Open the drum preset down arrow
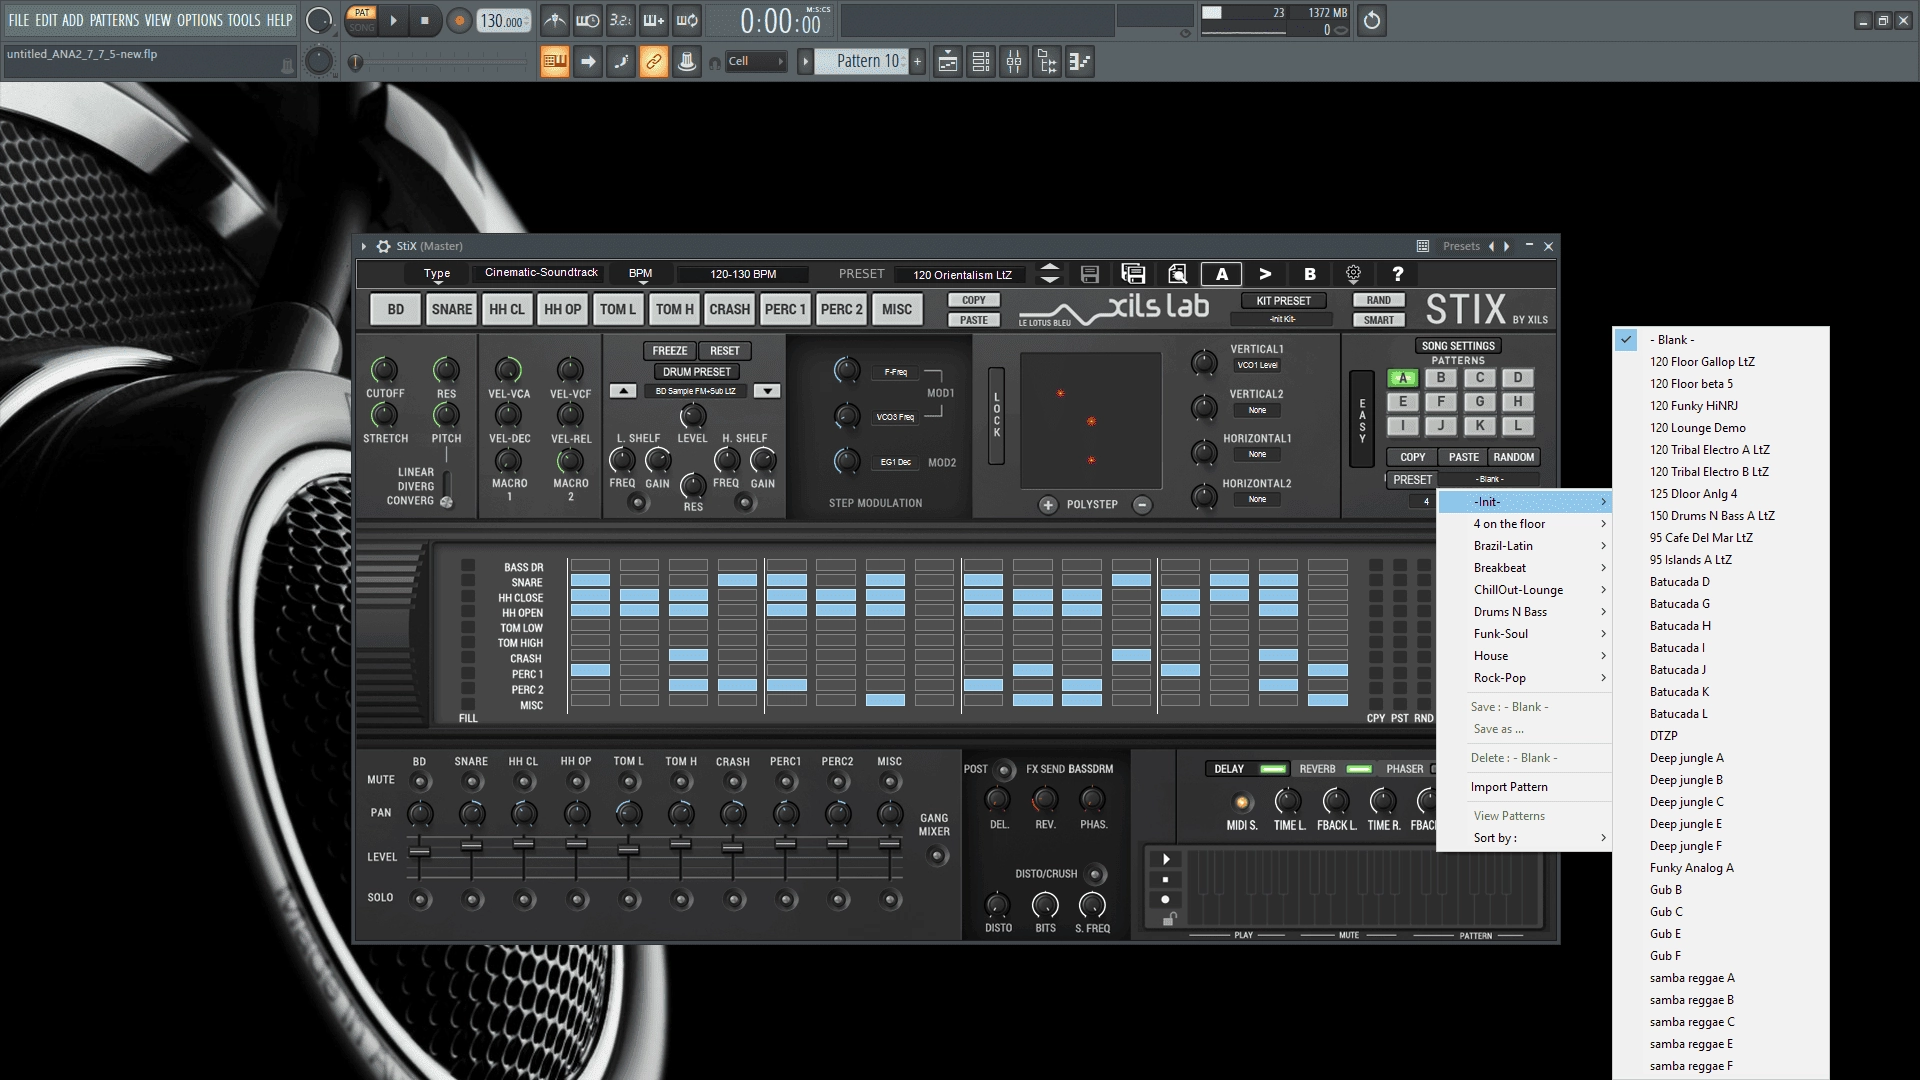The image size is (1920, 1080). 767,391
